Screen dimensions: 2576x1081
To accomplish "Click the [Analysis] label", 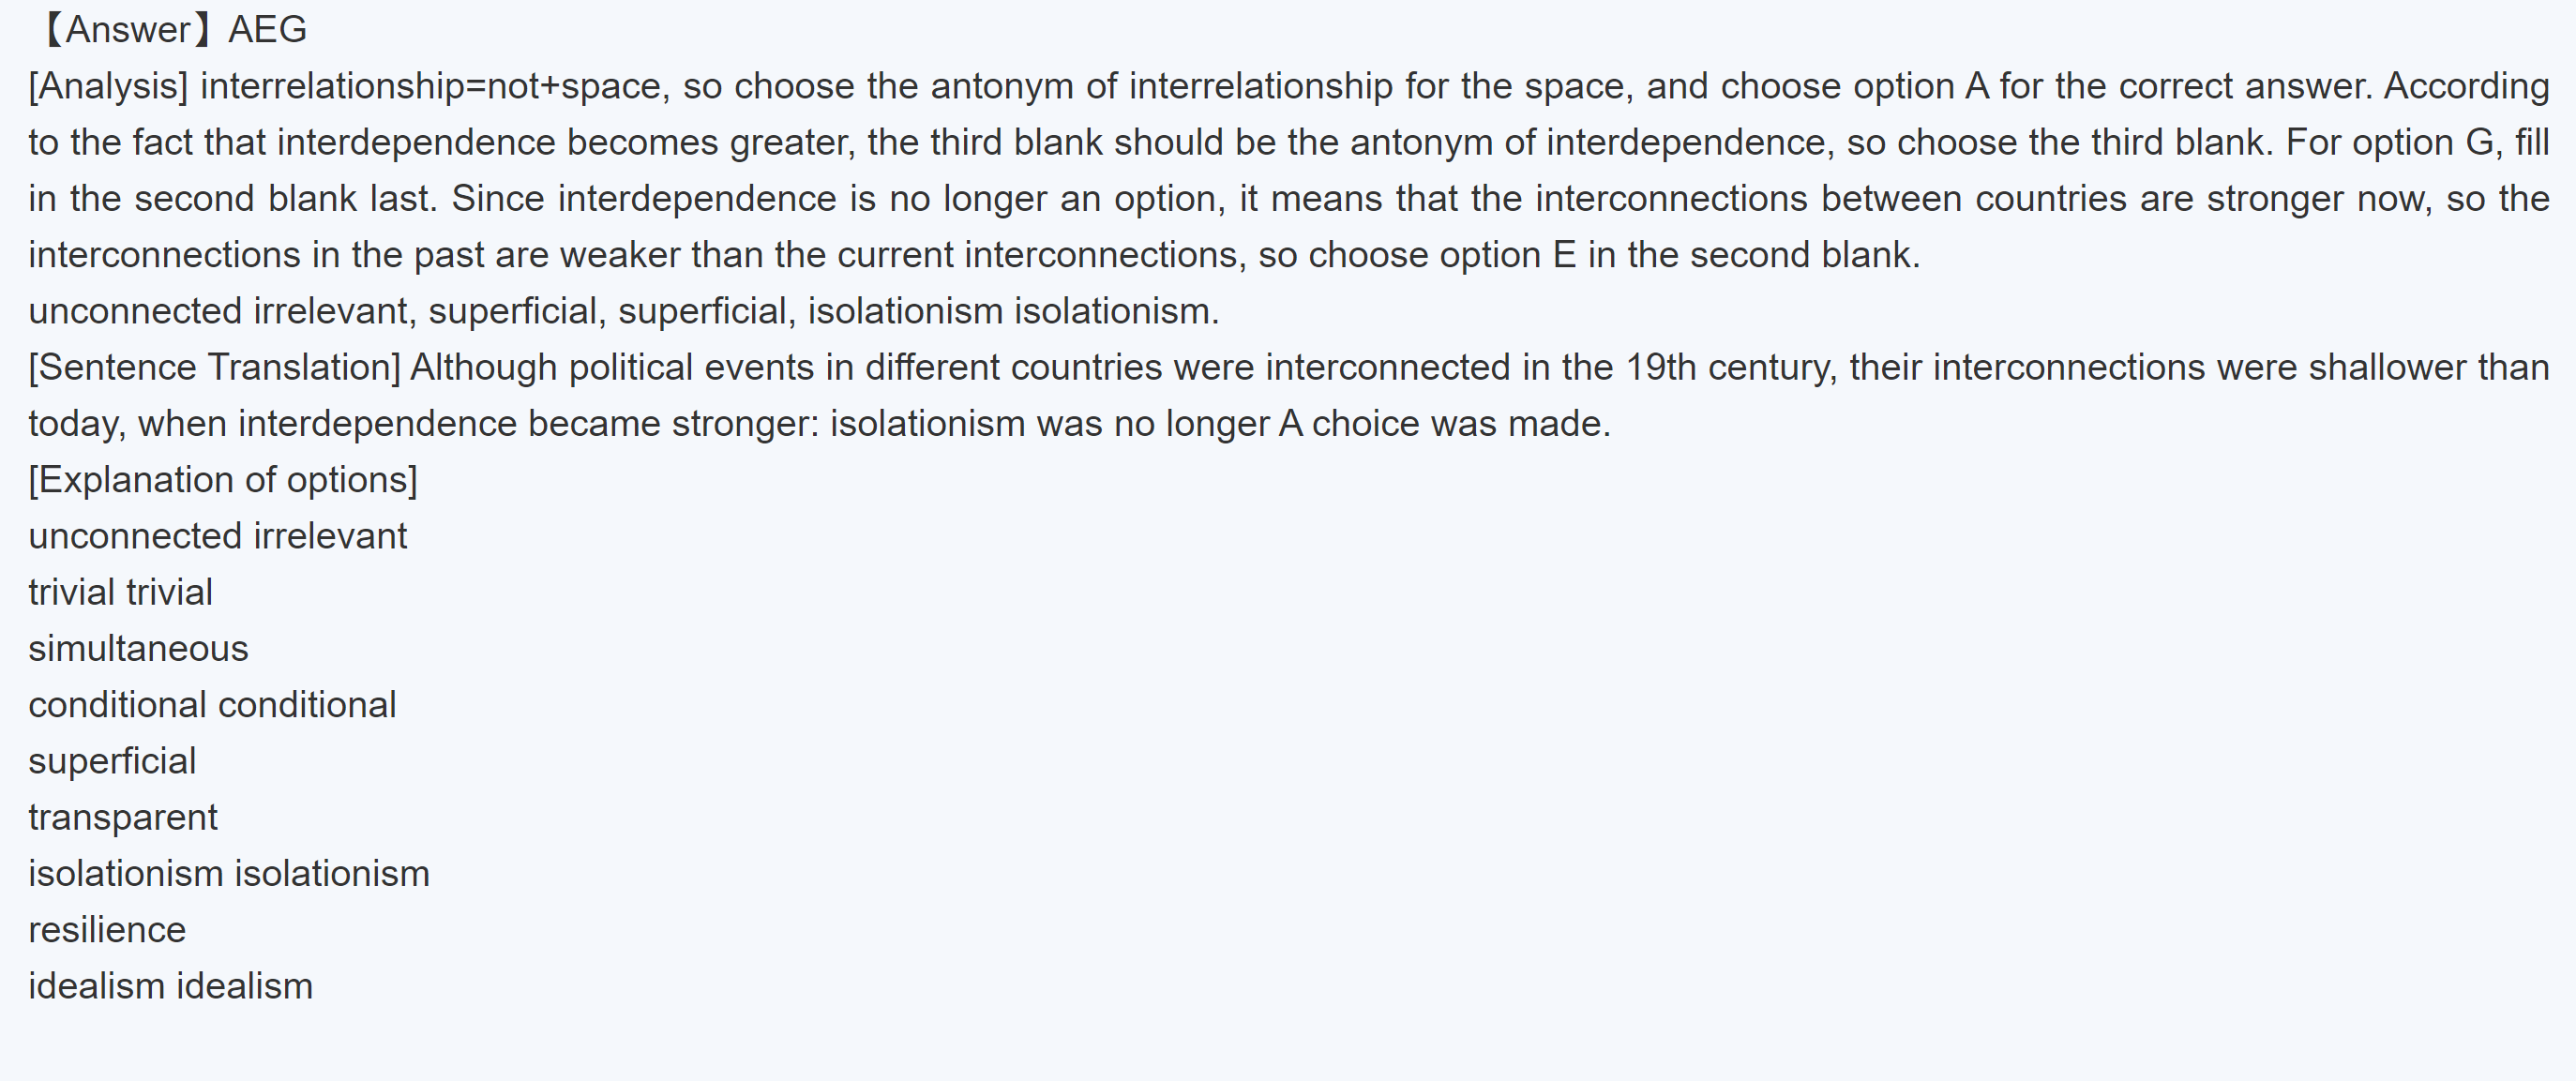I will click(x=108, y=87).
